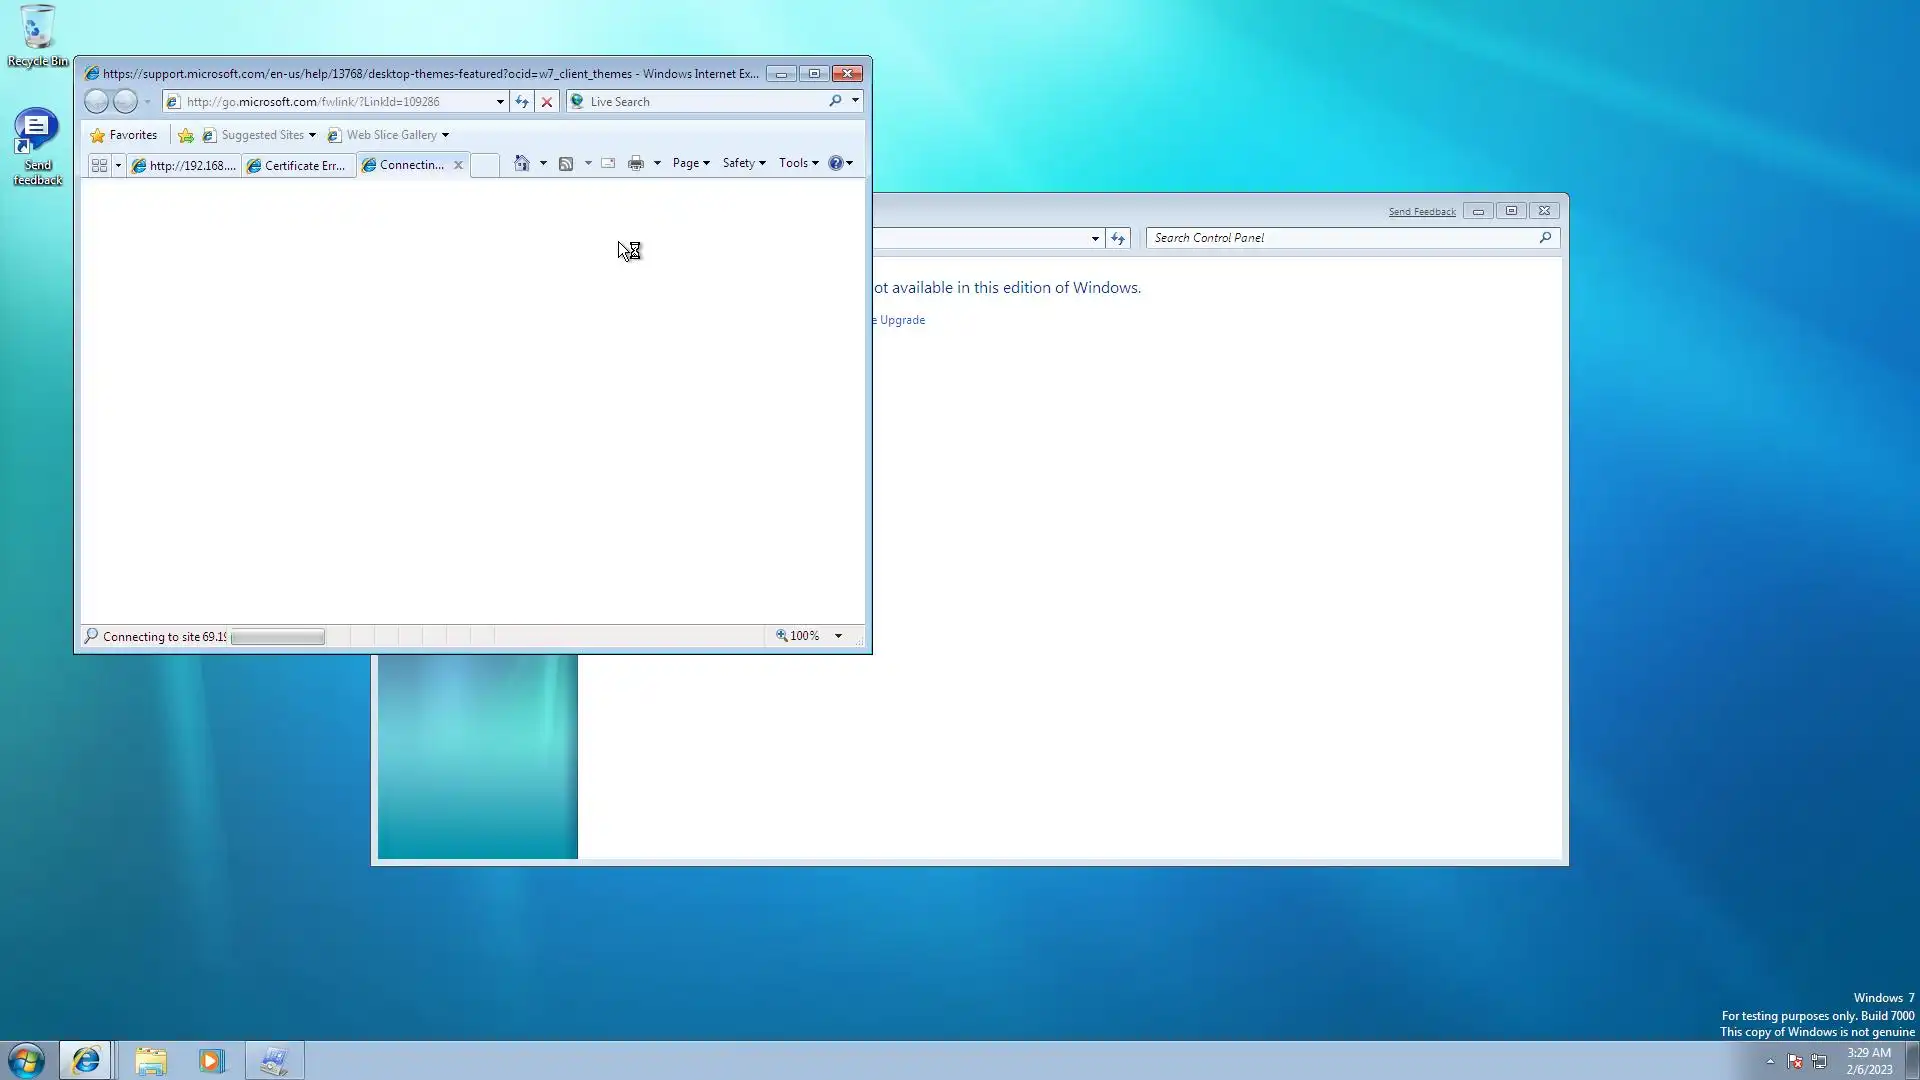Image resolution: width=1920 pixels, height=1080 pixels.
Task: Open the Safety menu
Action: point(743,163)
